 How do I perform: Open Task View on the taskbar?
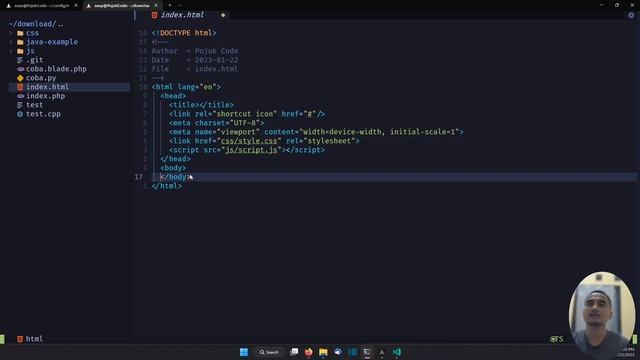tap(294, 352)
